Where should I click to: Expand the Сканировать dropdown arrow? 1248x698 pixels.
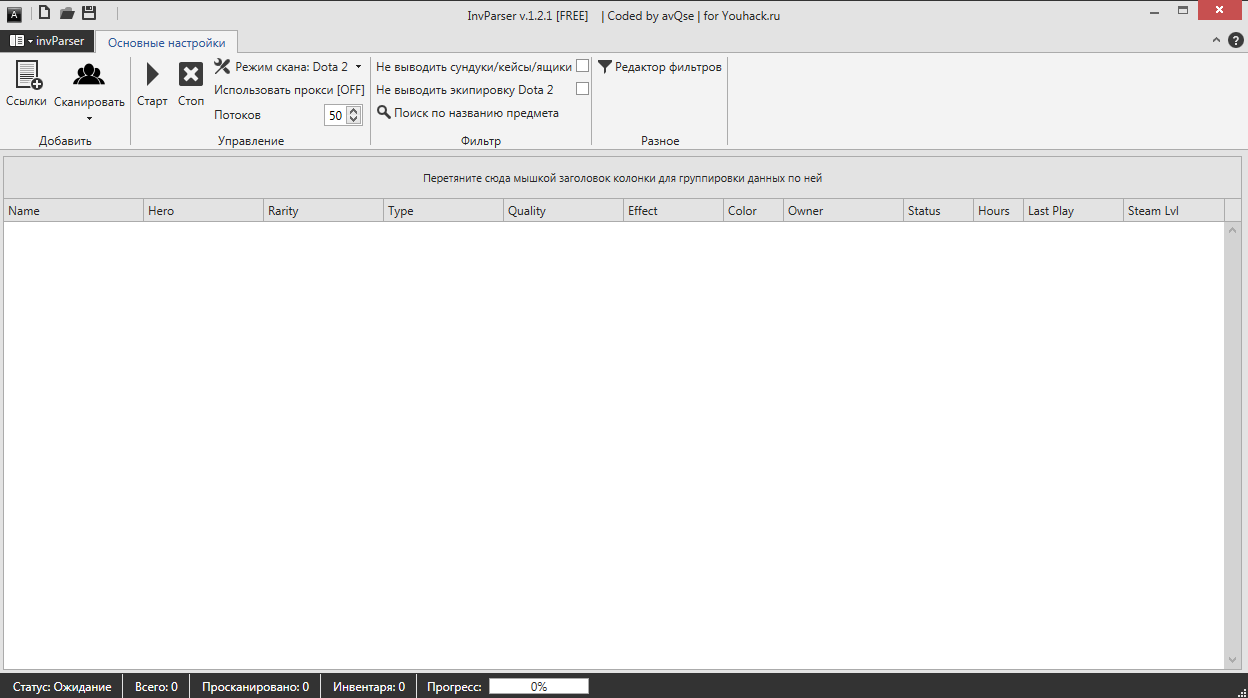89,119
